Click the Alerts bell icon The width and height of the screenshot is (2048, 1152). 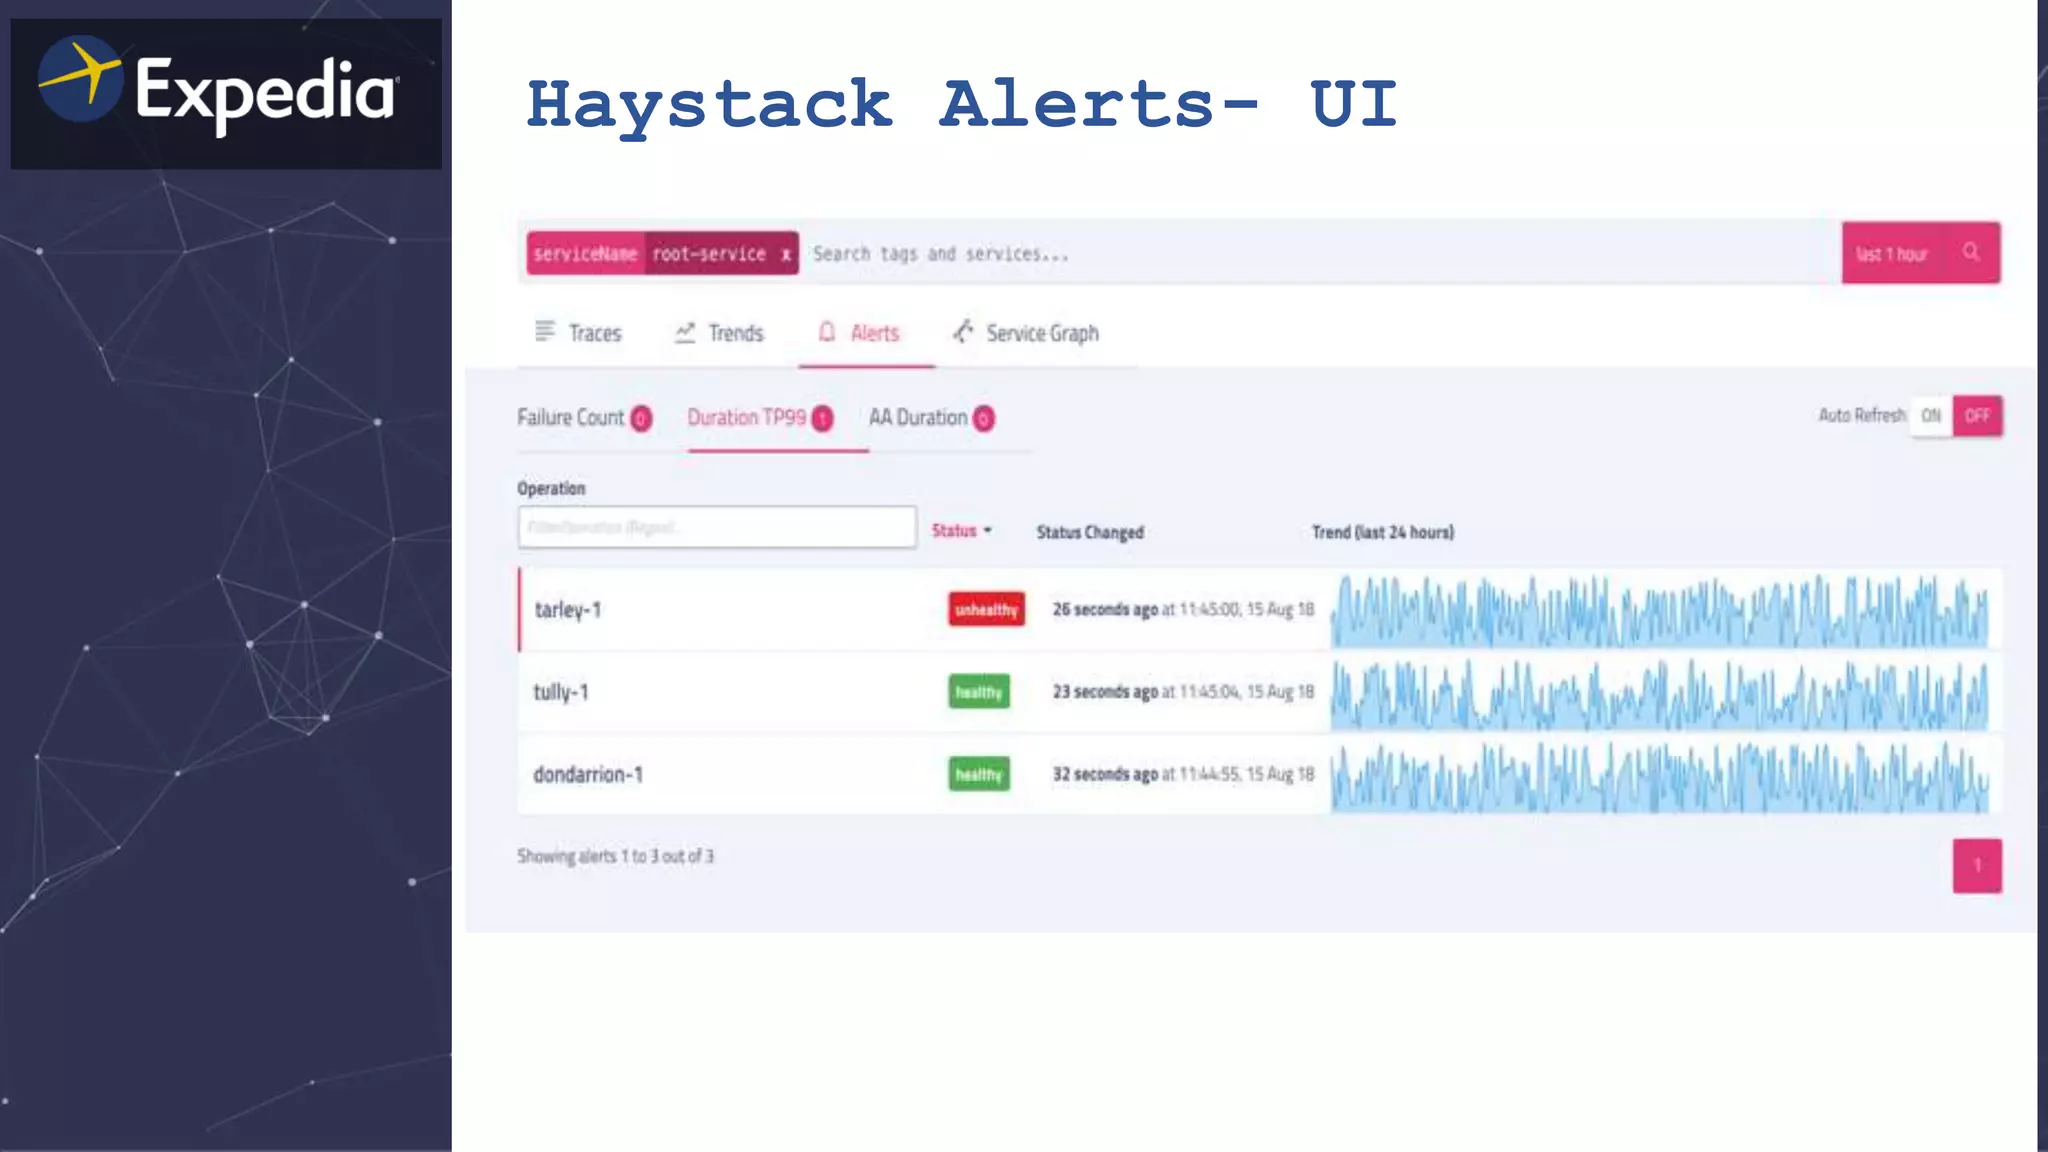pos(827,331)
